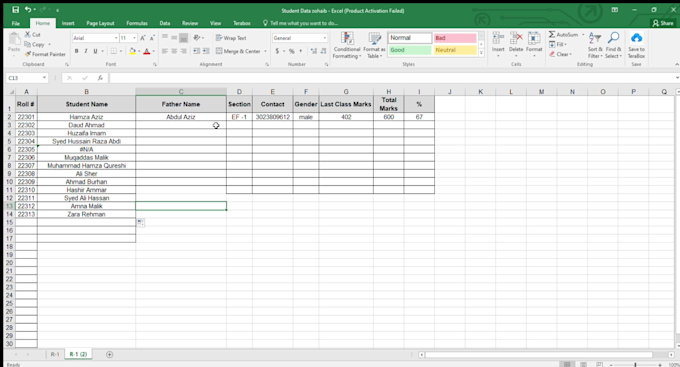Click the Insert Function fx icon
680x367 pixels.
(100, 78)
